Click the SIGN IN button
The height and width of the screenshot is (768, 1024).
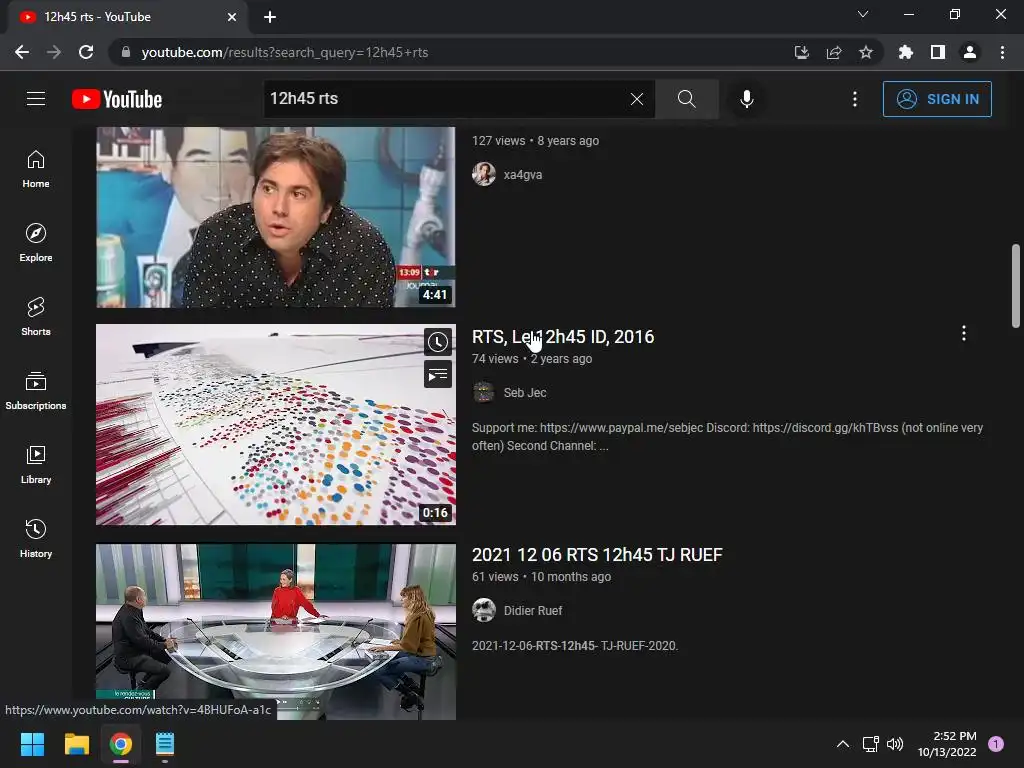point(937,99)
